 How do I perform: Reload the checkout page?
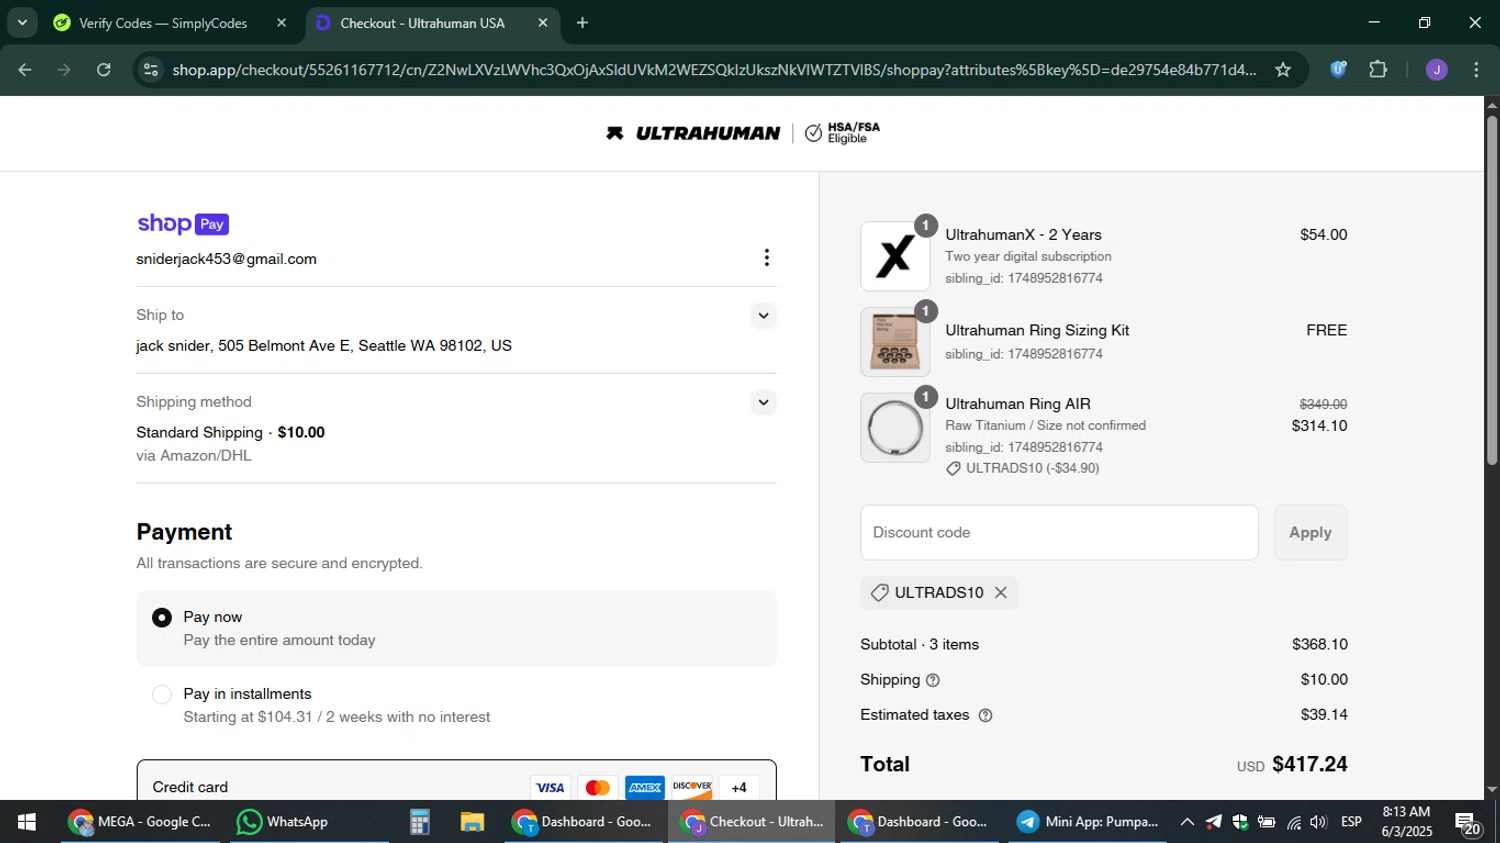tap(104, 70)
